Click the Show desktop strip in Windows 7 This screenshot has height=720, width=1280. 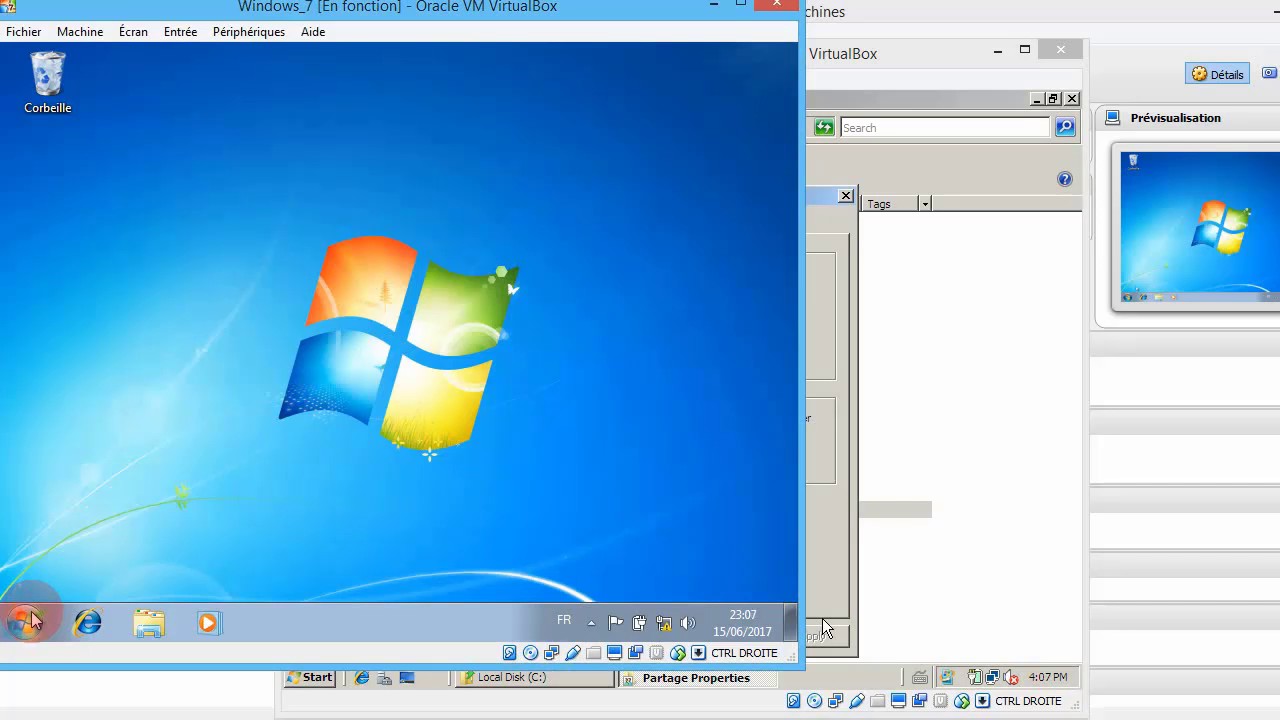(791, 623)
